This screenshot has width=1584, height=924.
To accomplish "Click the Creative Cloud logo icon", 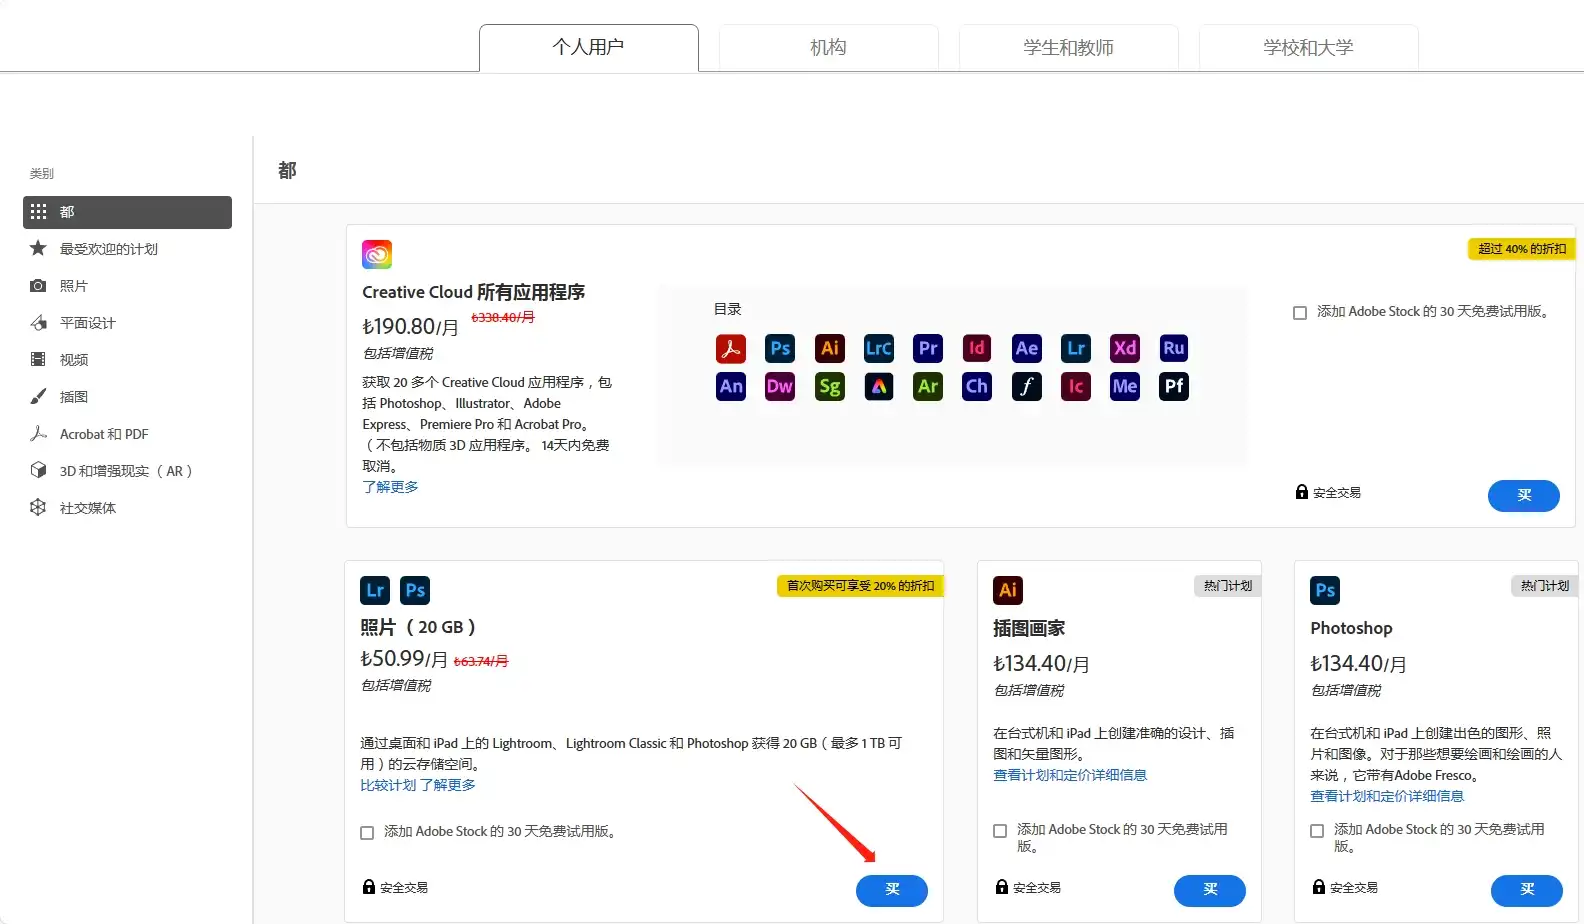I will tap(377, 255).
